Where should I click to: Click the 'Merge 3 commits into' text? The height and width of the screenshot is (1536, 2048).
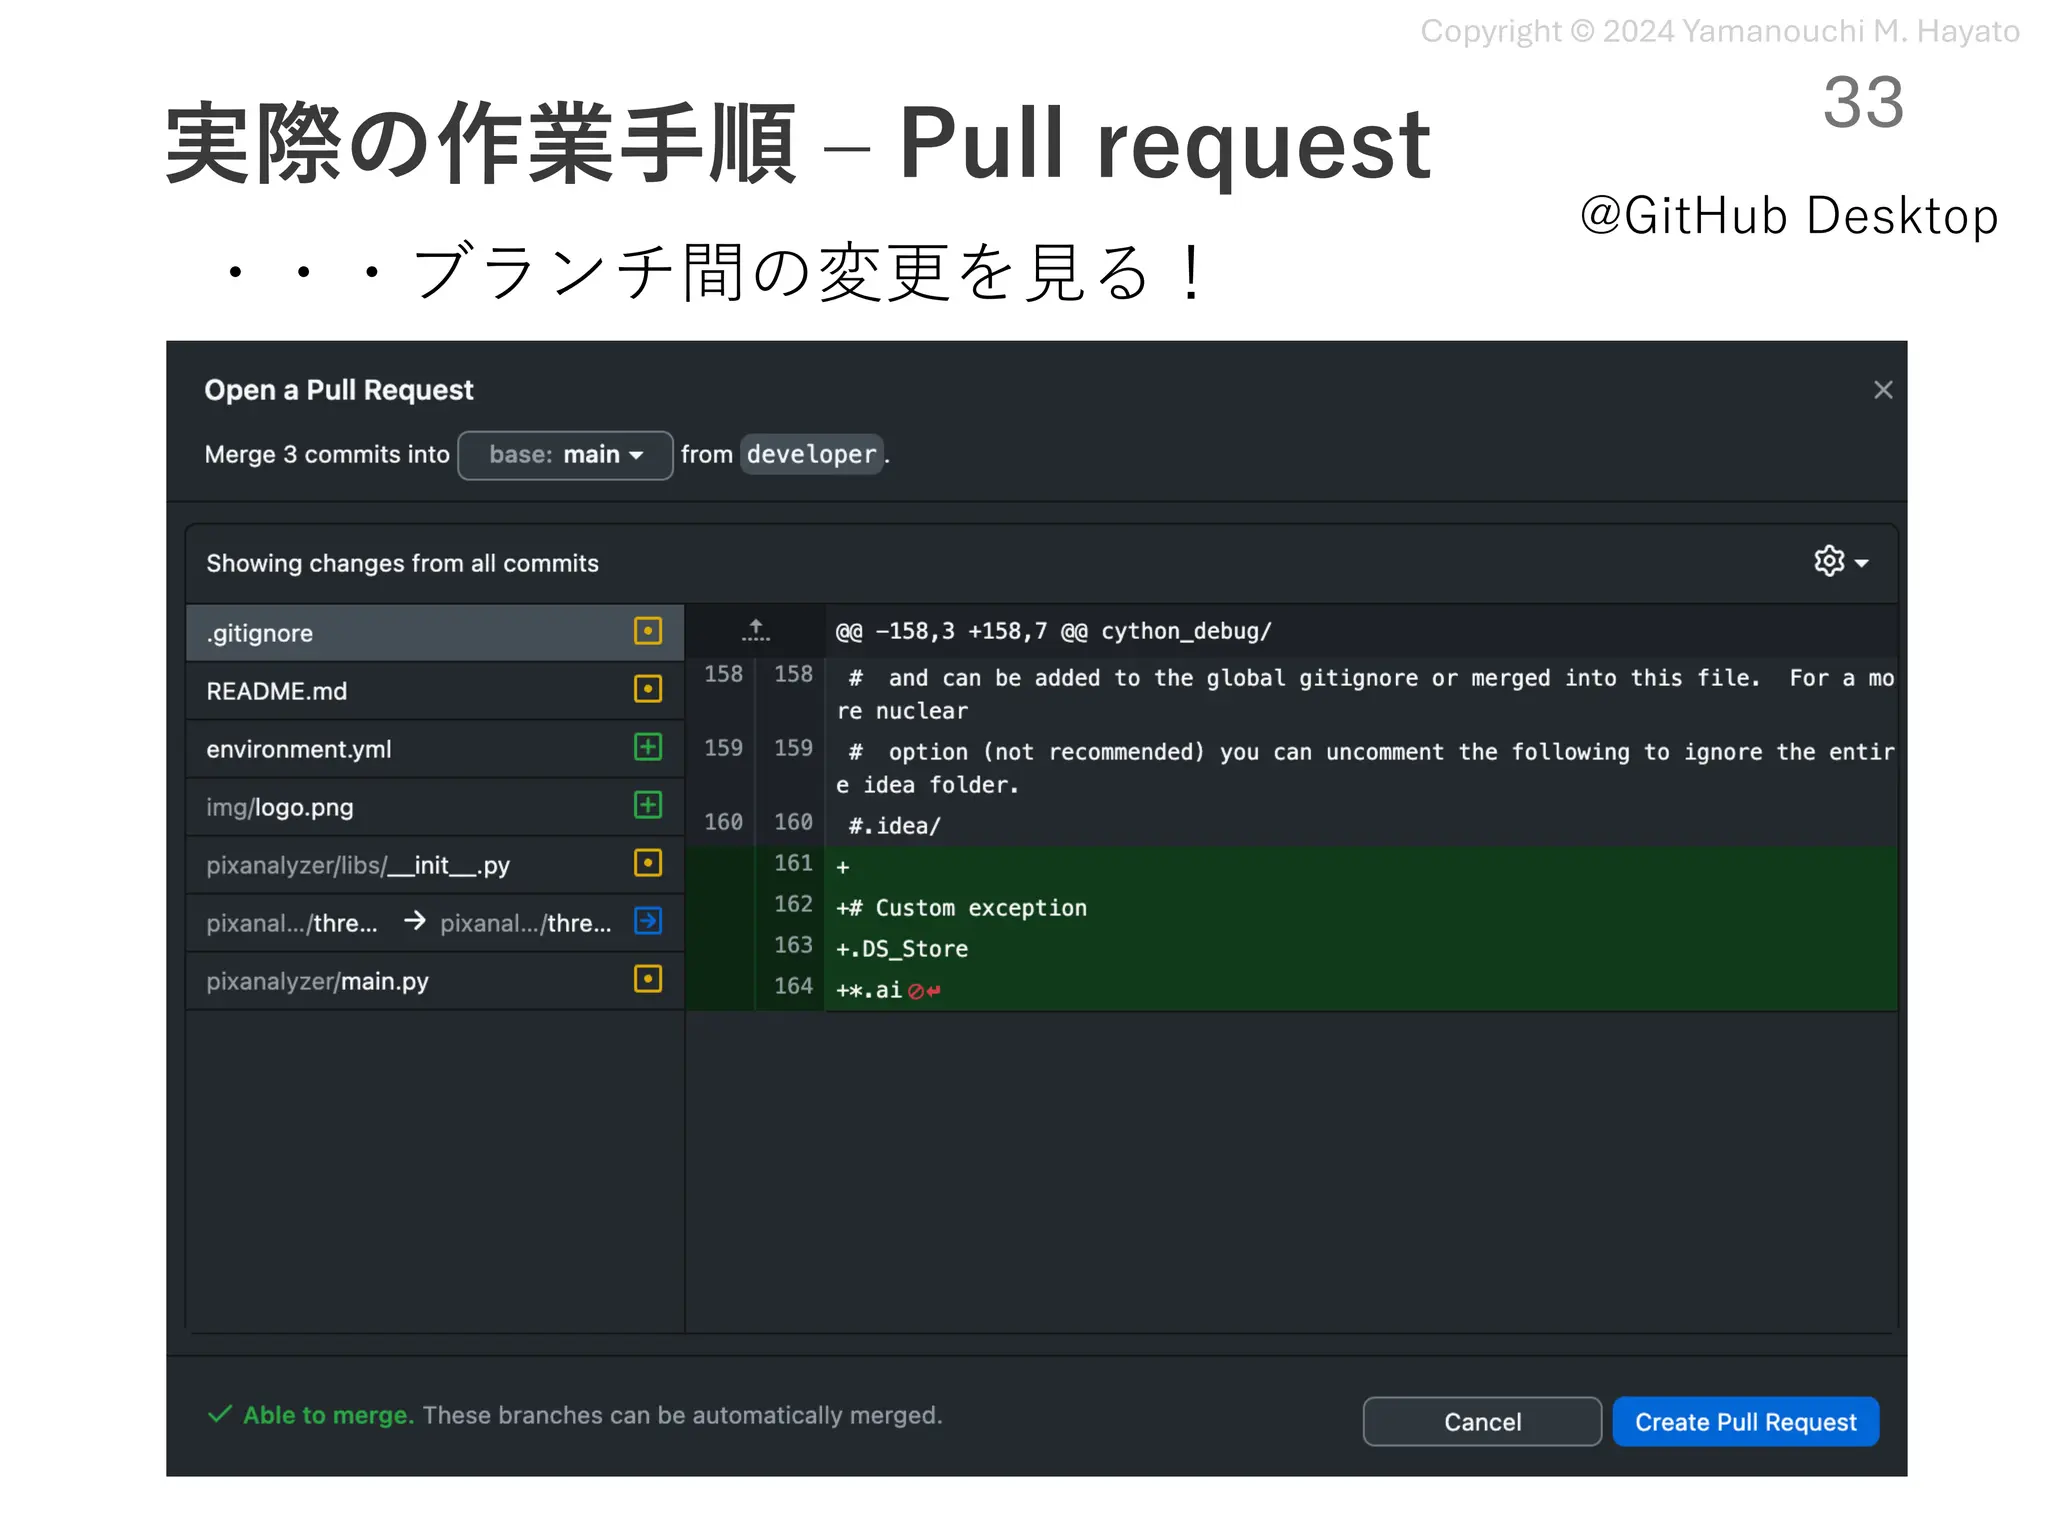click(327, 454)
